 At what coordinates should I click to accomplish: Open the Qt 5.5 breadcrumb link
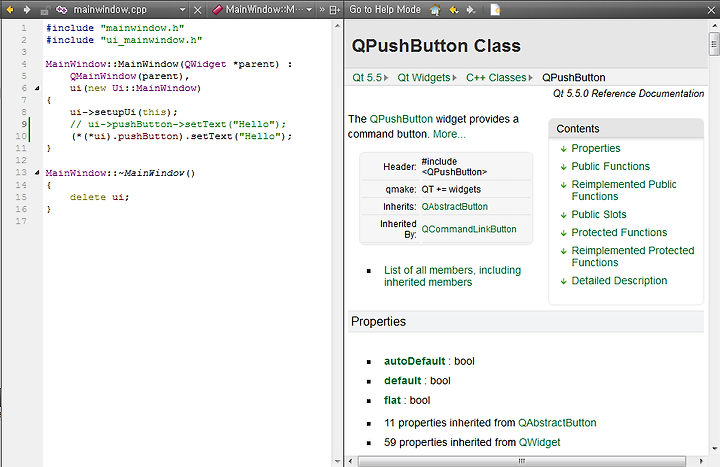[x=367, y=78]
